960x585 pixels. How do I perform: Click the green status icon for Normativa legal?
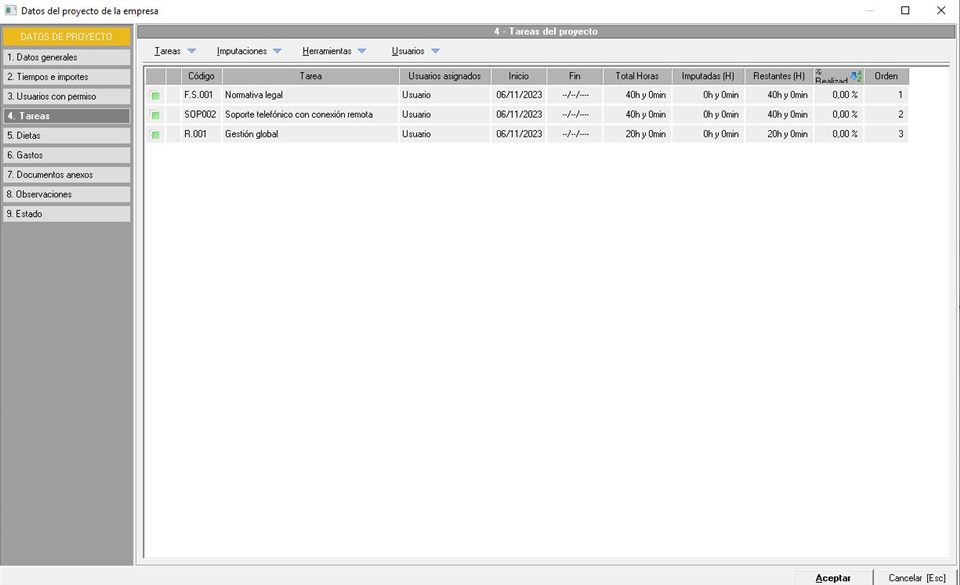coord(155,96)
